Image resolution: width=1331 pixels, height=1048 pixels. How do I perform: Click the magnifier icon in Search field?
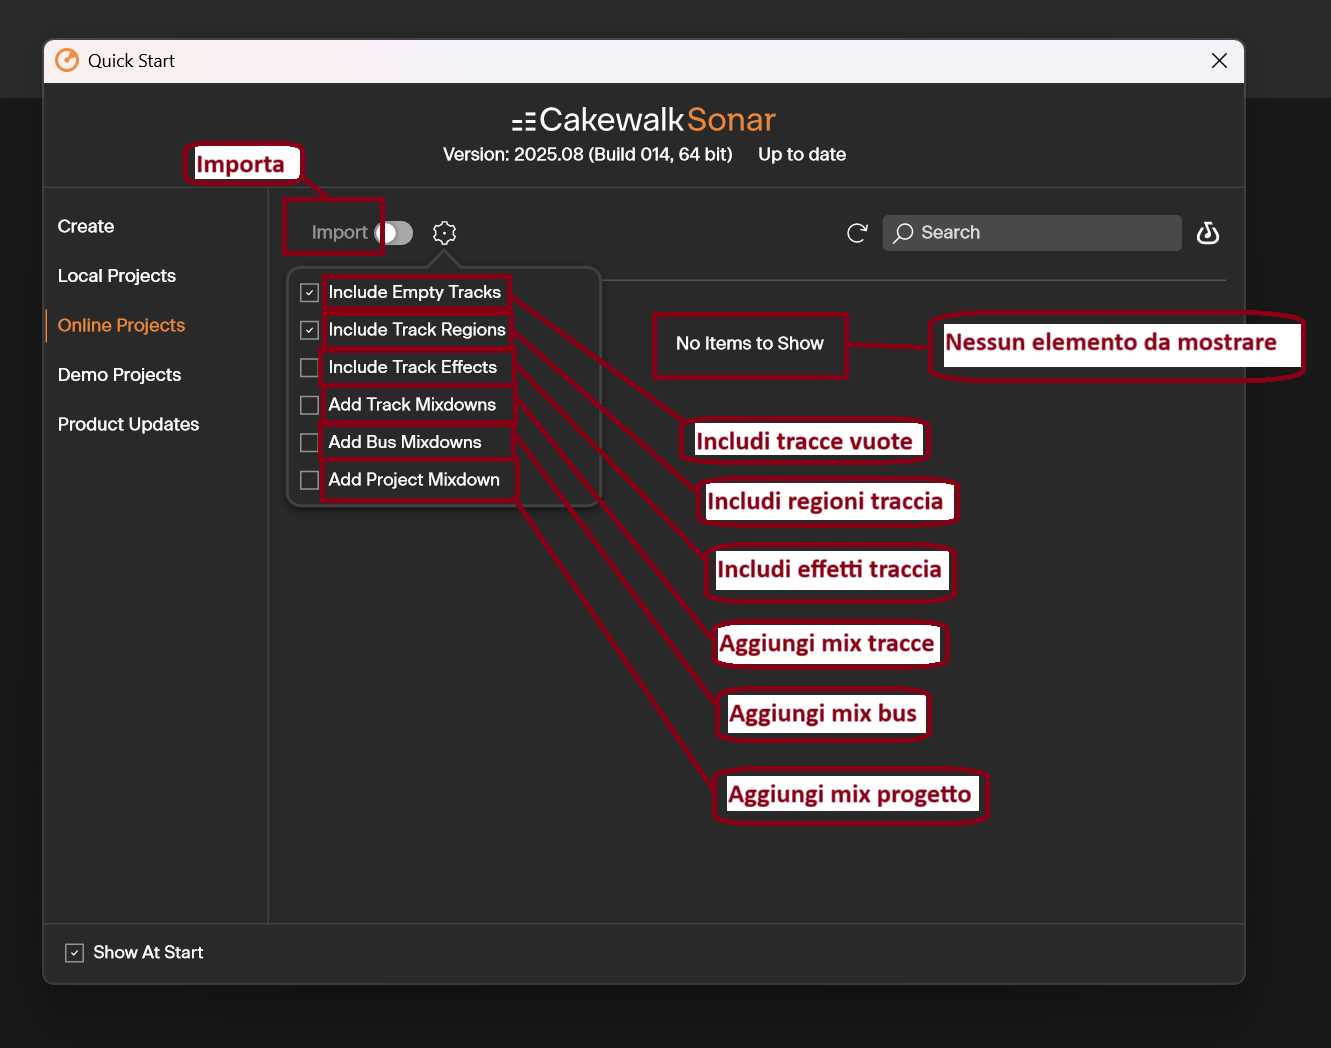[904, 233]
